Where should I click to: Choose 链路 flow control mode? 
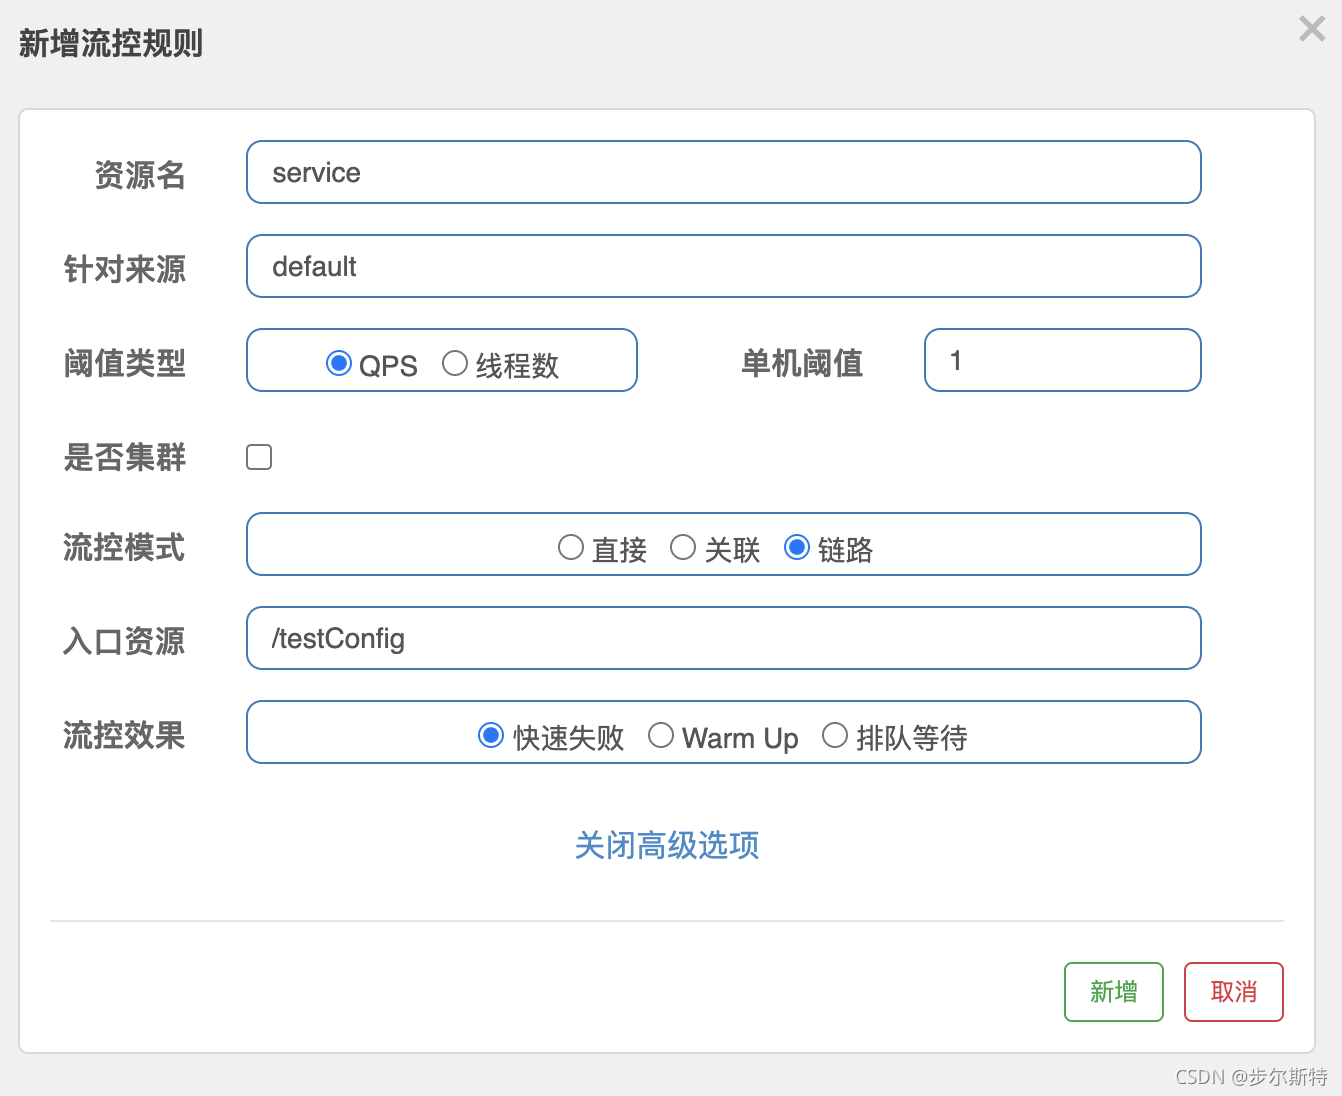796,547
